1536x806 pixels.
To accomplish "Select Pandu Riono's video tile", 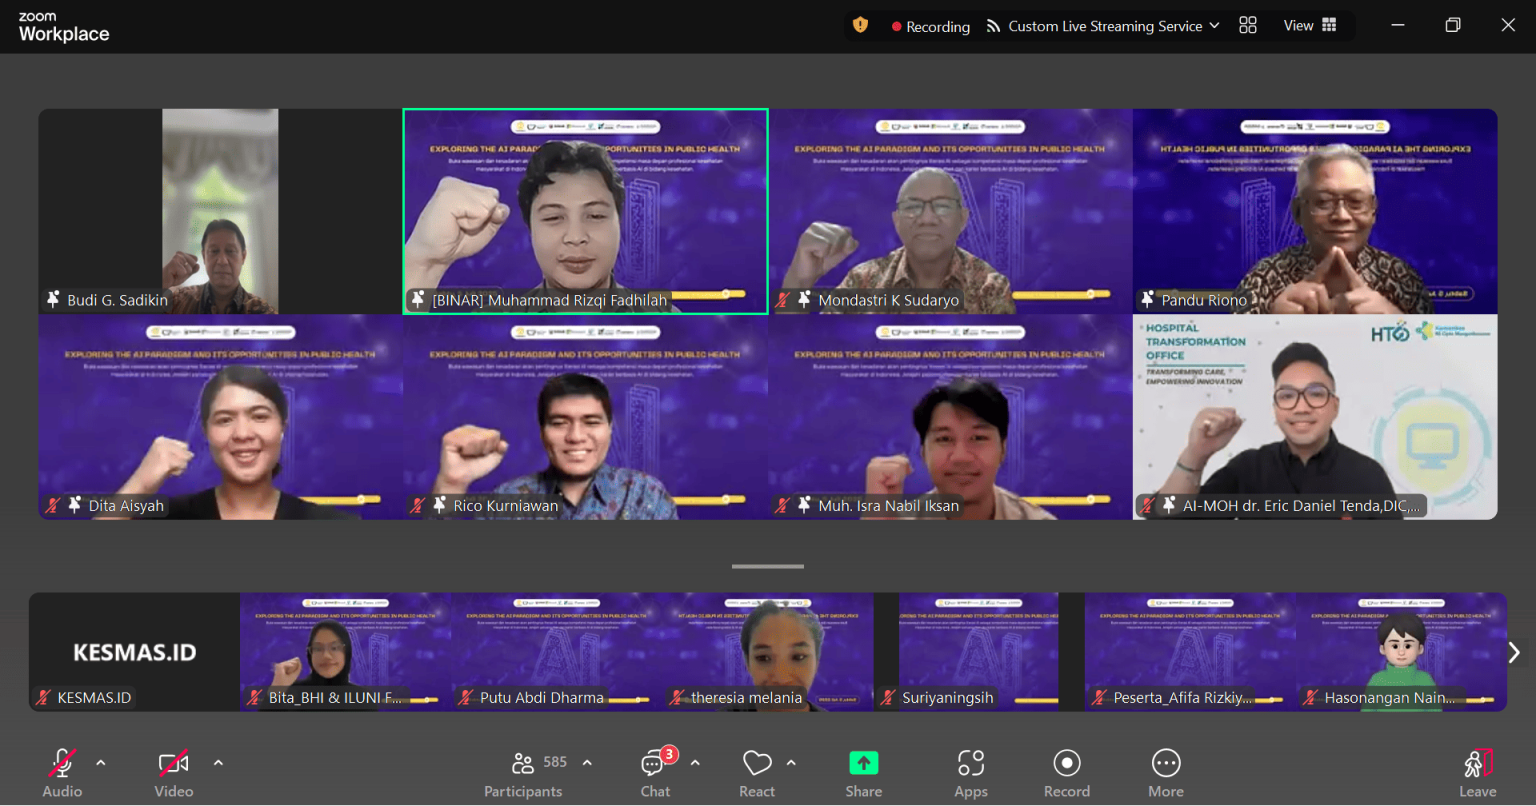I will point(1315,211).
